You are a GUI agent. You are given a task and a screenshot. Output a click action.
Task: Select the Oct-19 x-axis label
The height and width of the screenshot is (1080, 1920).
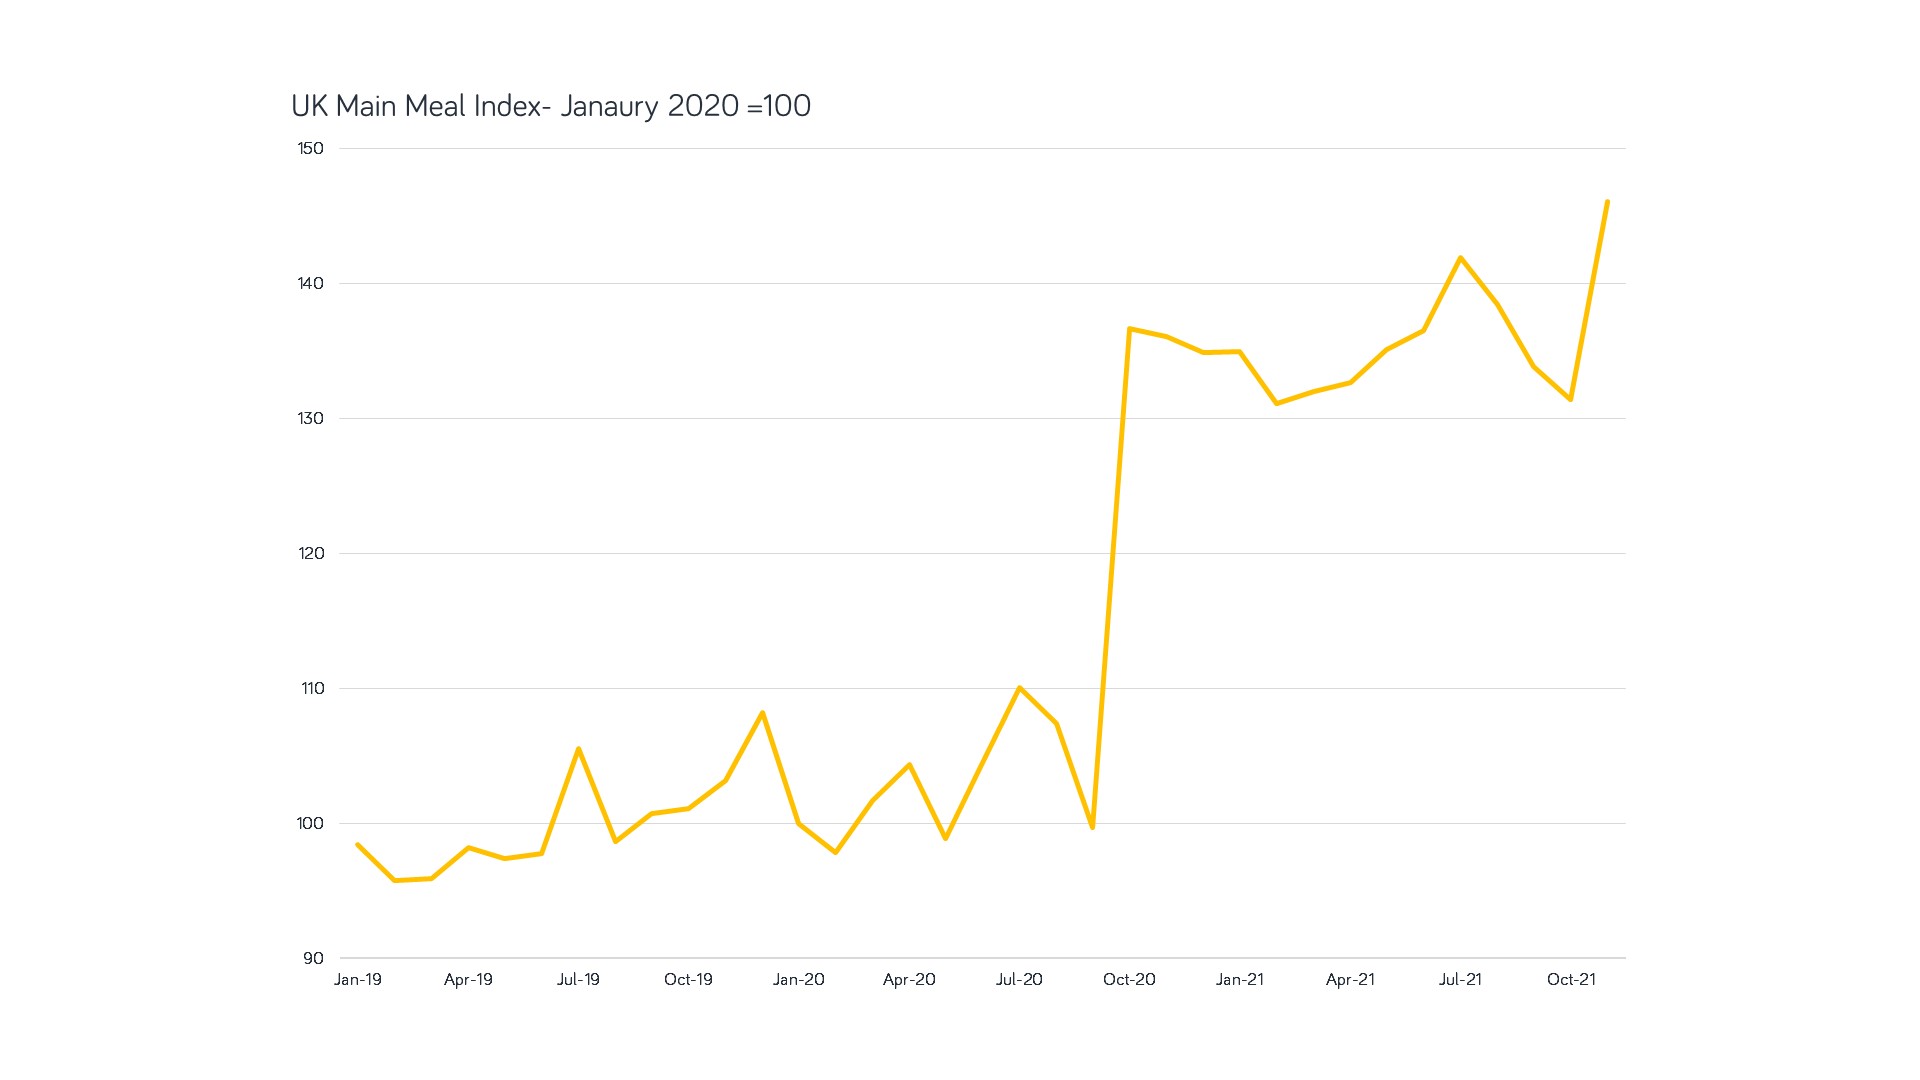tap(688, 979)
